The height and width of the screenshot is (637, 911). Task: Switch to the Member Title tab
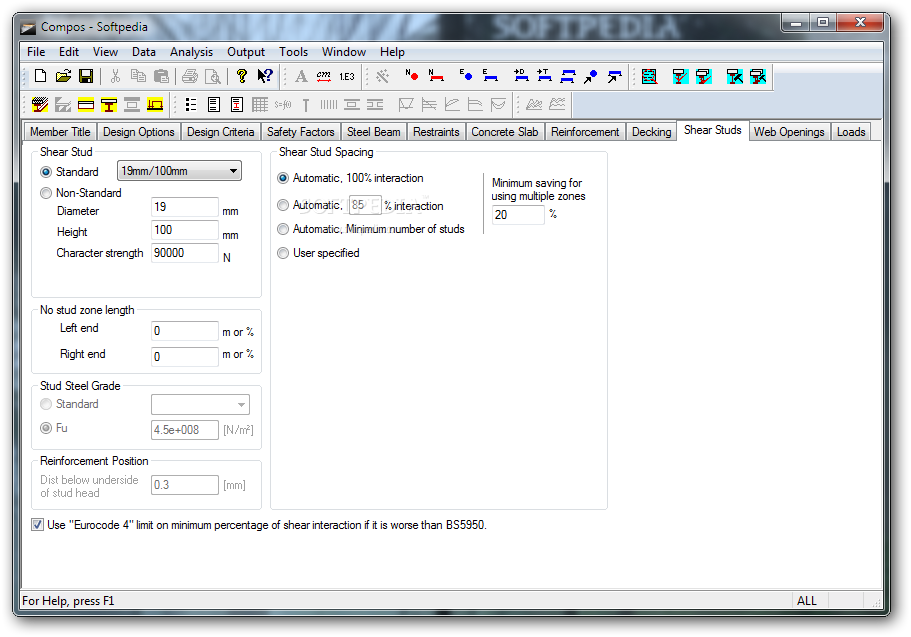coord(60,132)
